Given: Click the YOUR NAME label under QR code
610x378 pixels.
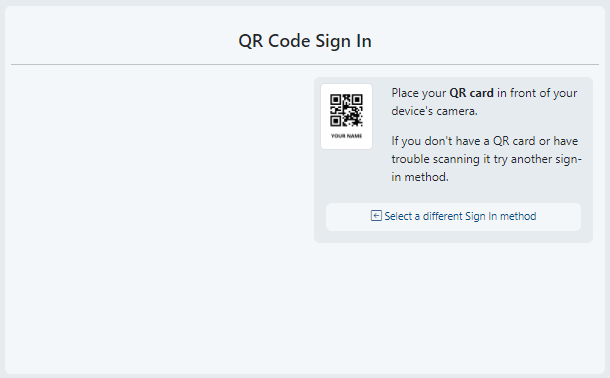Looking at the screenshot, I should (346, 136).
